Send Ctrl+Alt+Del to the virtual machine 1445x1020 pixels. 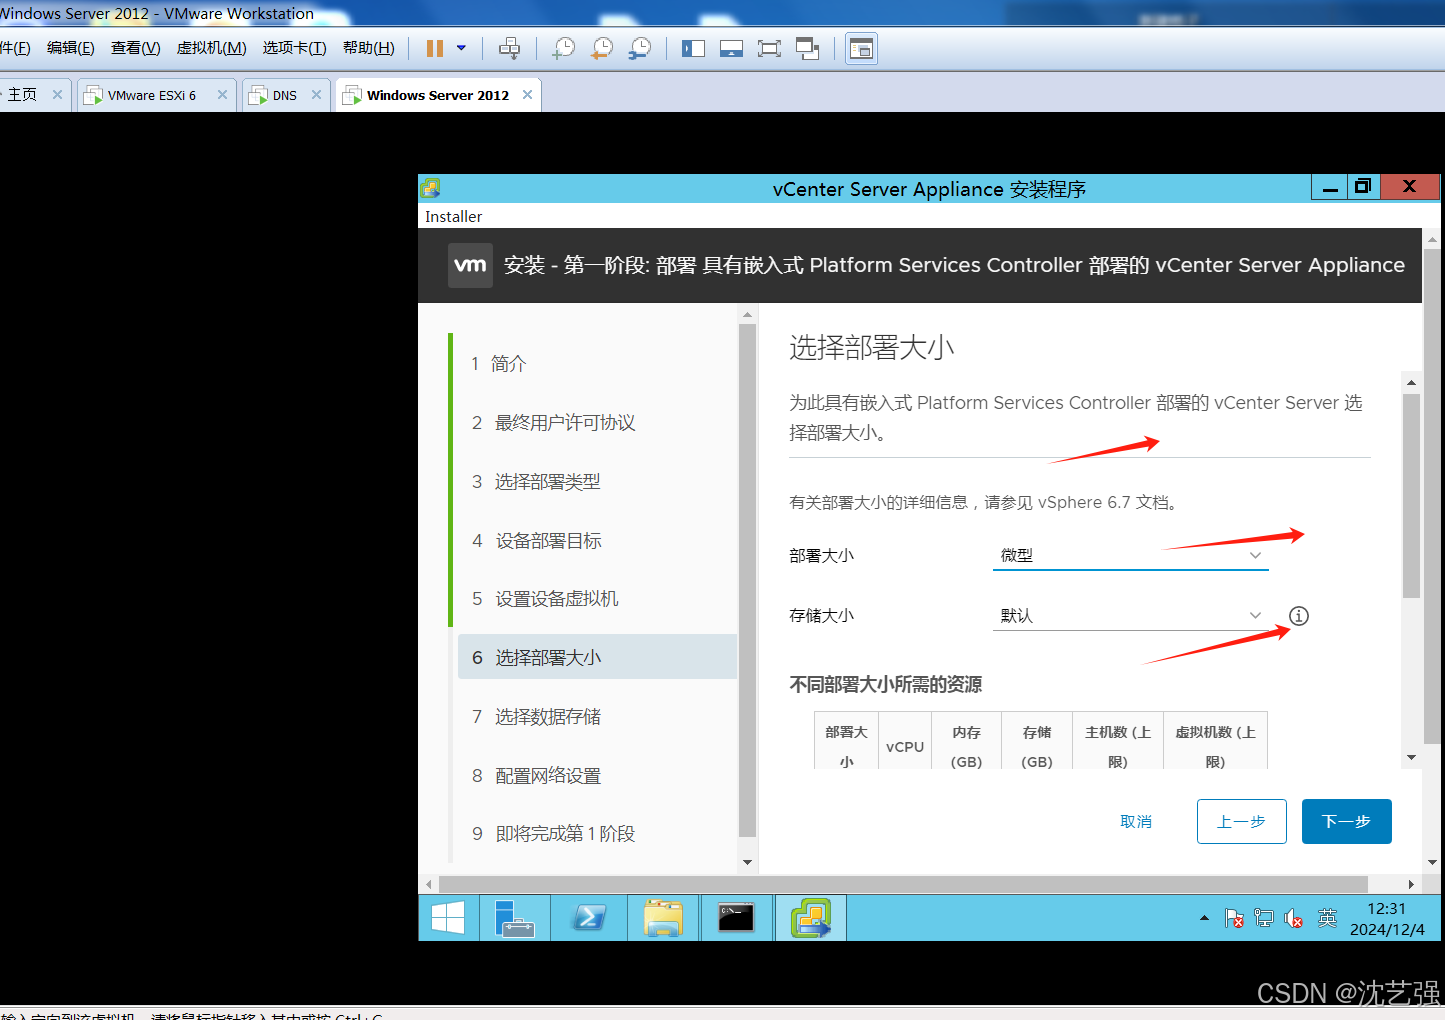click(509, 48)
